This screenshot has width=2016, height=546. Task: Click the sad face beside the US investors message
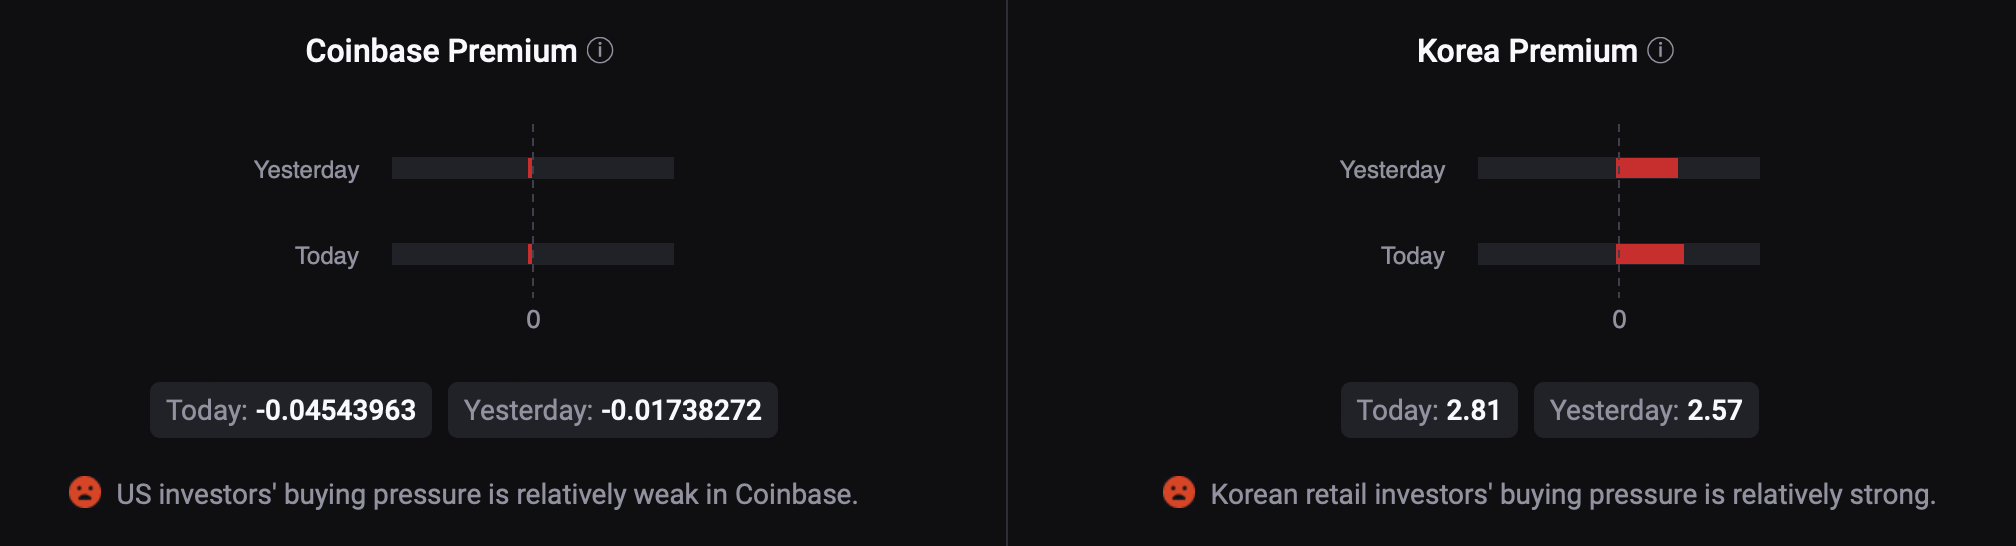85,492
